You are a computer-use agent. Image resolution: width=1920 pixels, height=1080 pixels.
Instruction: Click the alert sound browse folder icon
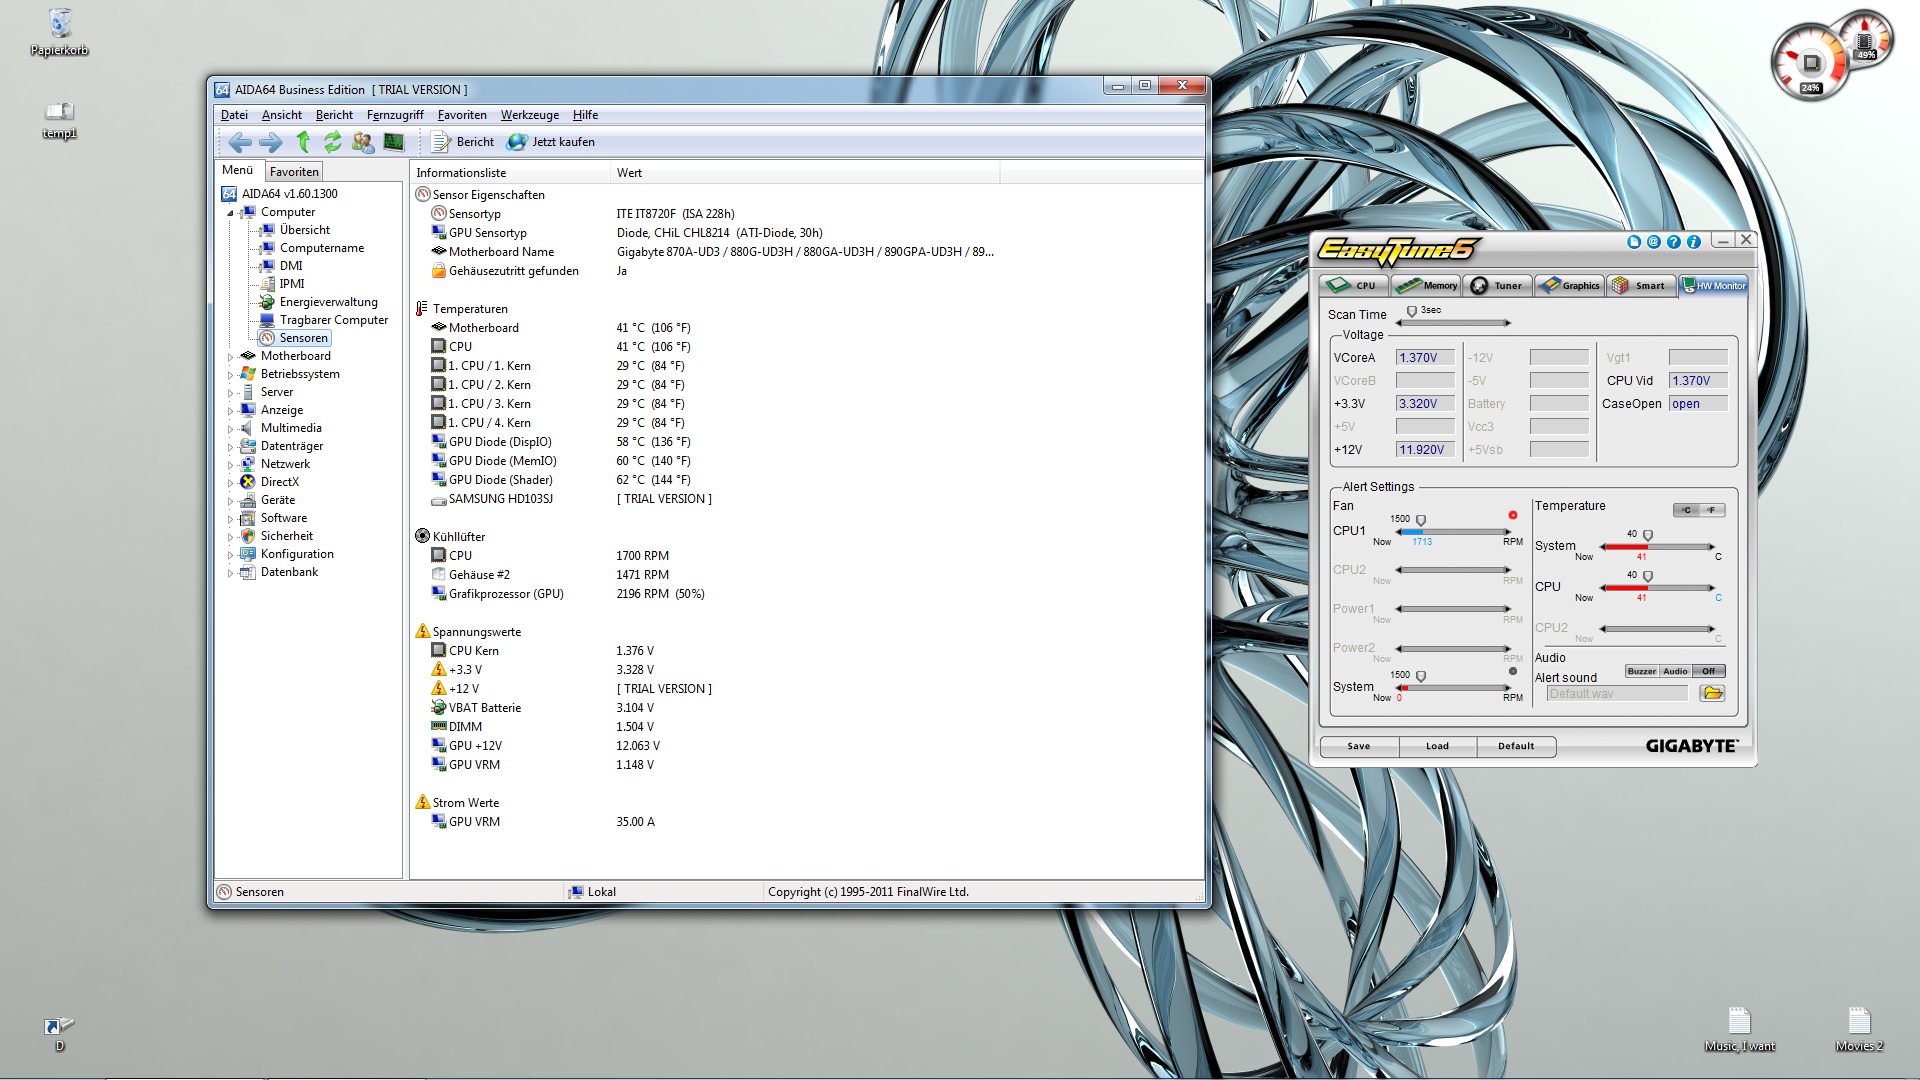point(1712,693)
